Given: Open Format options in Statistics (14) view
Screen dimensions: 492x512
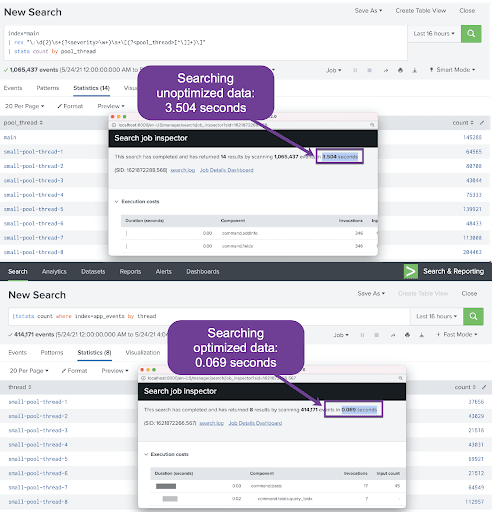Looking at the screenshot, I should click(x=70, y=106).
